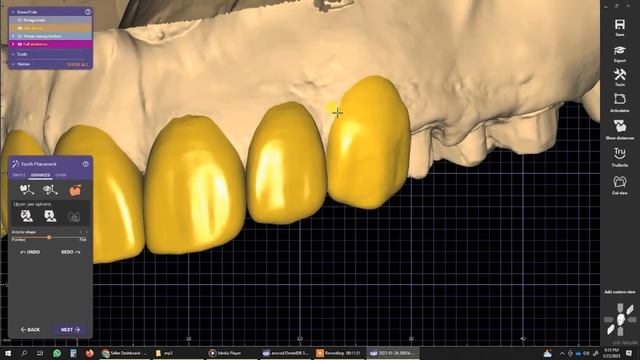Choose the greyed third Upper jaw option icon
The height and width of the screenshot is (360, 640).
coord(74,216)
